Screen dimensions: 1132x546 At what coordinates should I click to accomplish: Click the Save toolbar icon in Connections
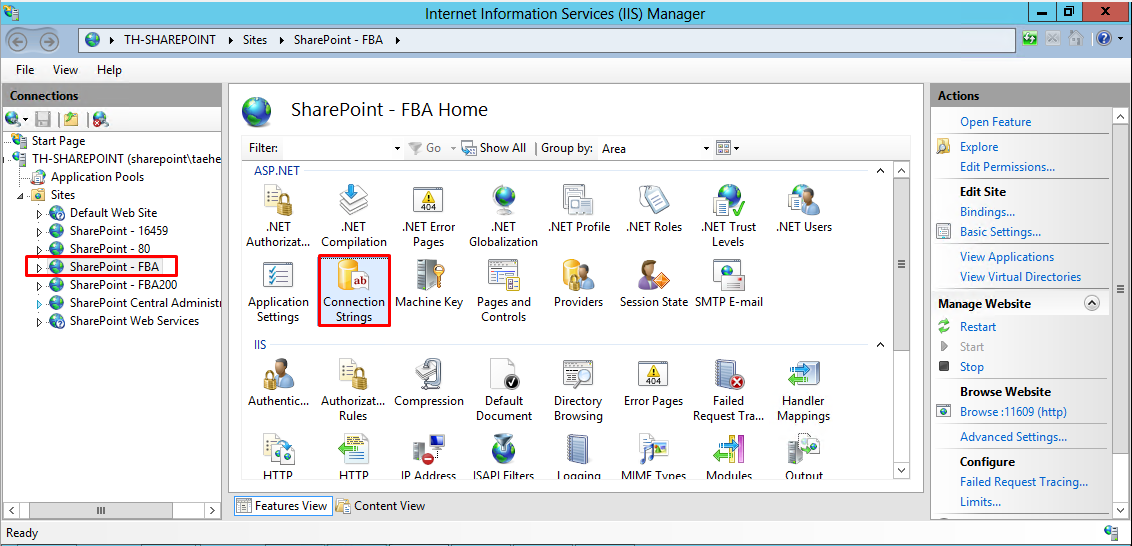click(43, 118)
